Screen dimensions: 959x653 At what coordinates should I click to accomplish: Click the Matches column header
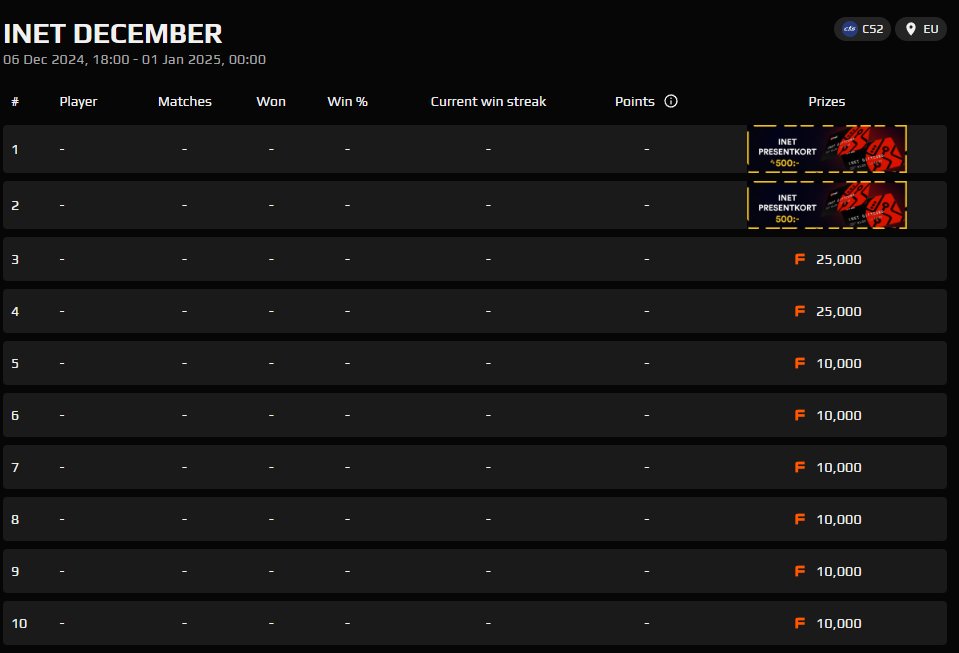pos(185,101)
